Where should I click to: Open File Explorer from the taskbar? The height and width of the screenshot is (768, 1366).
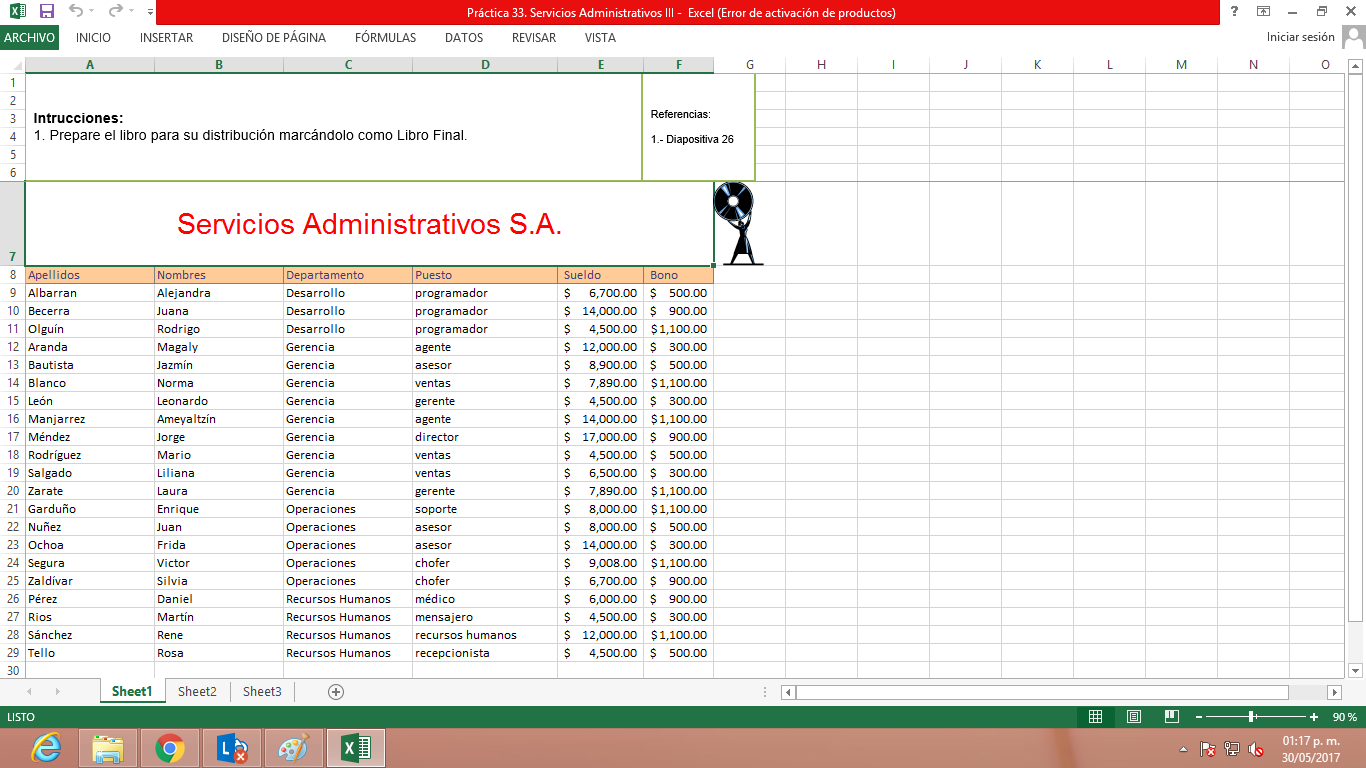tap(108, 748)
